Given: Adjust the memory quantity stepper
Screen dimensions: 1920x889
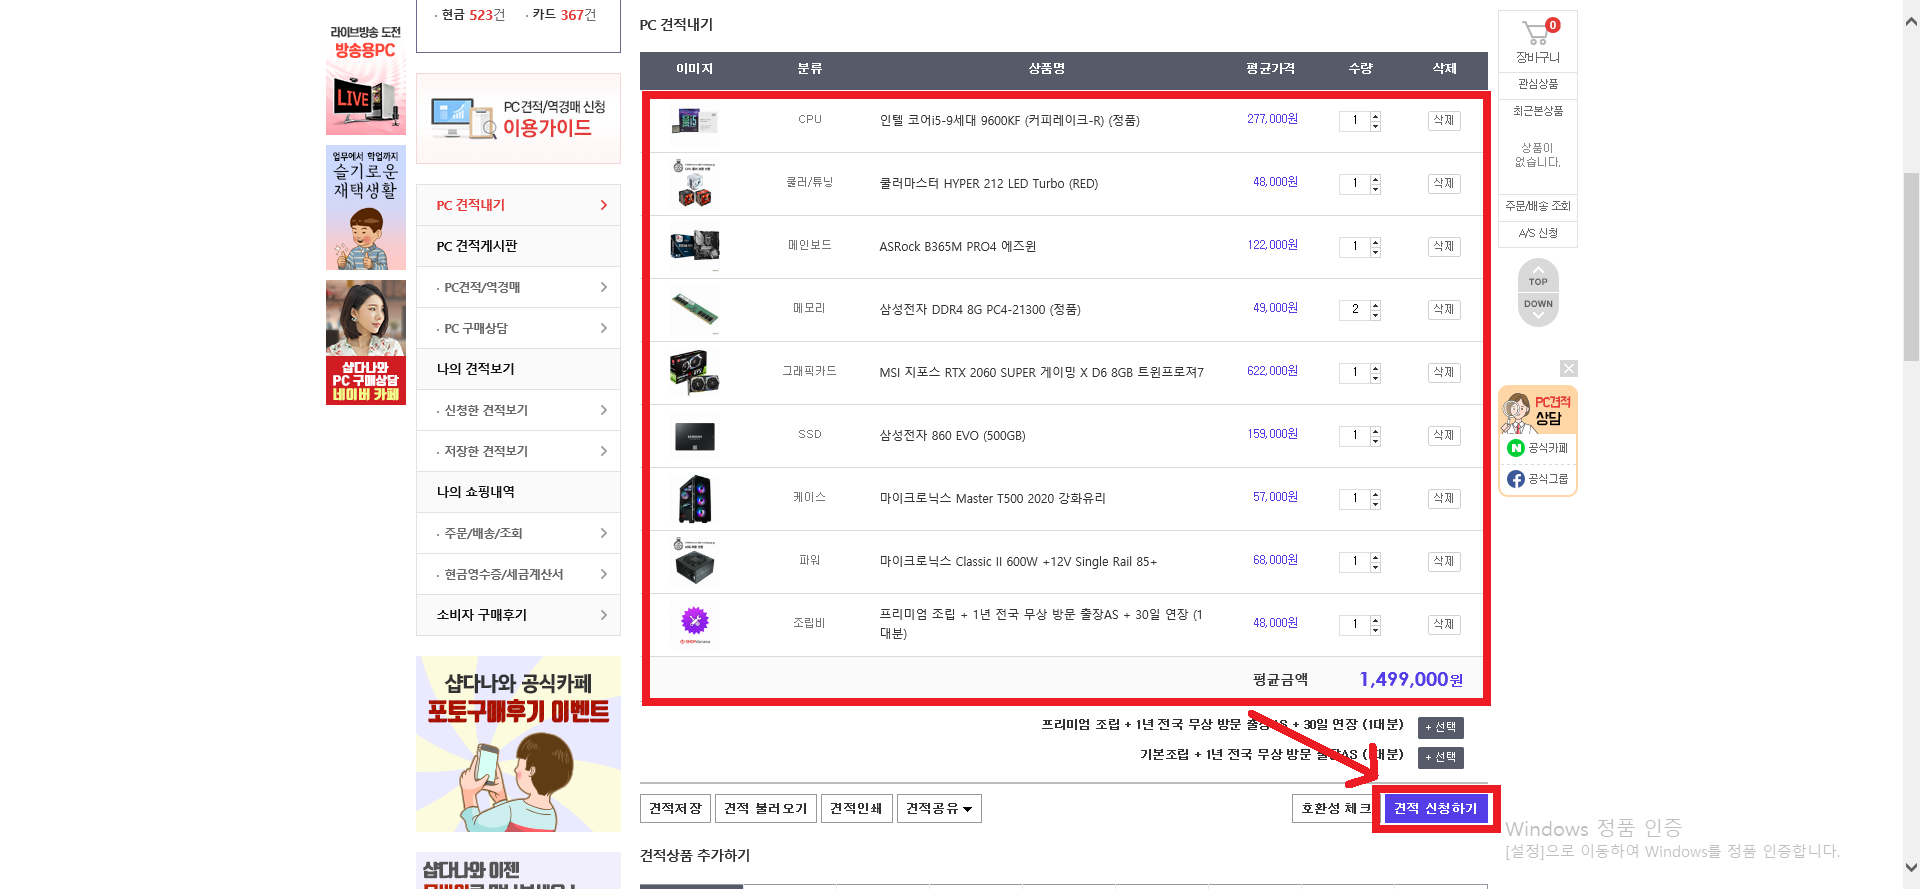Looking at the screenshot, I should (1375, 310).
